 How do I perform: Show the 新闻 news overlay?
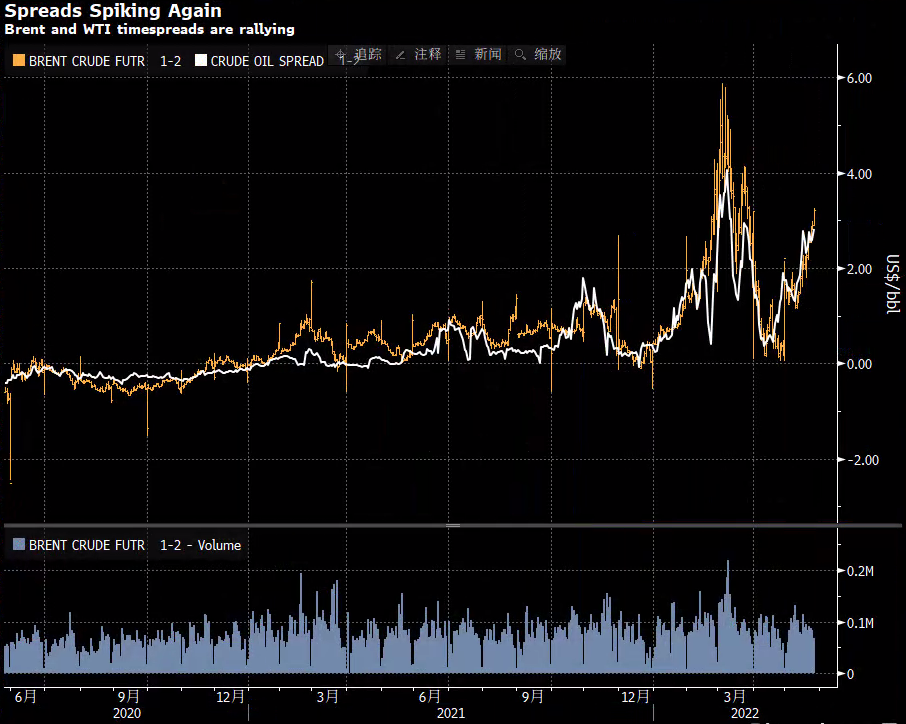coord(478,55)
